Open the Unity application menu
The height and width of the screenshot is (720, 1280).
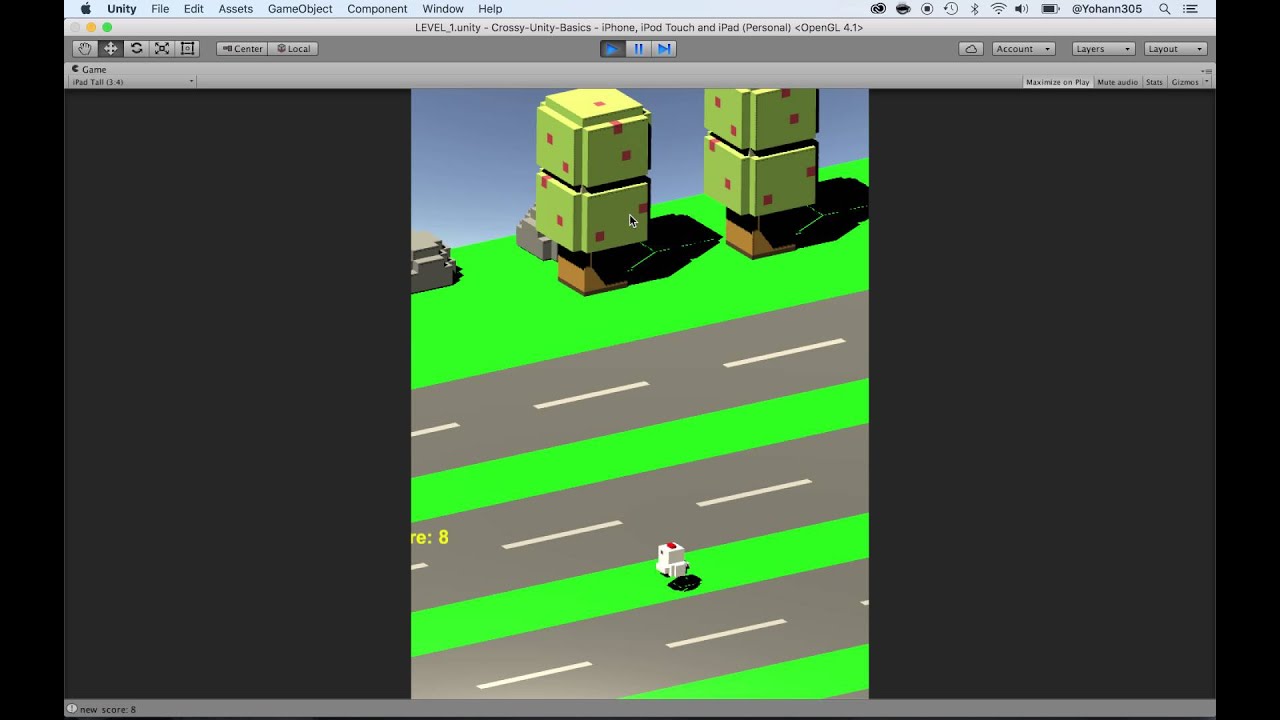coord(121,9)
